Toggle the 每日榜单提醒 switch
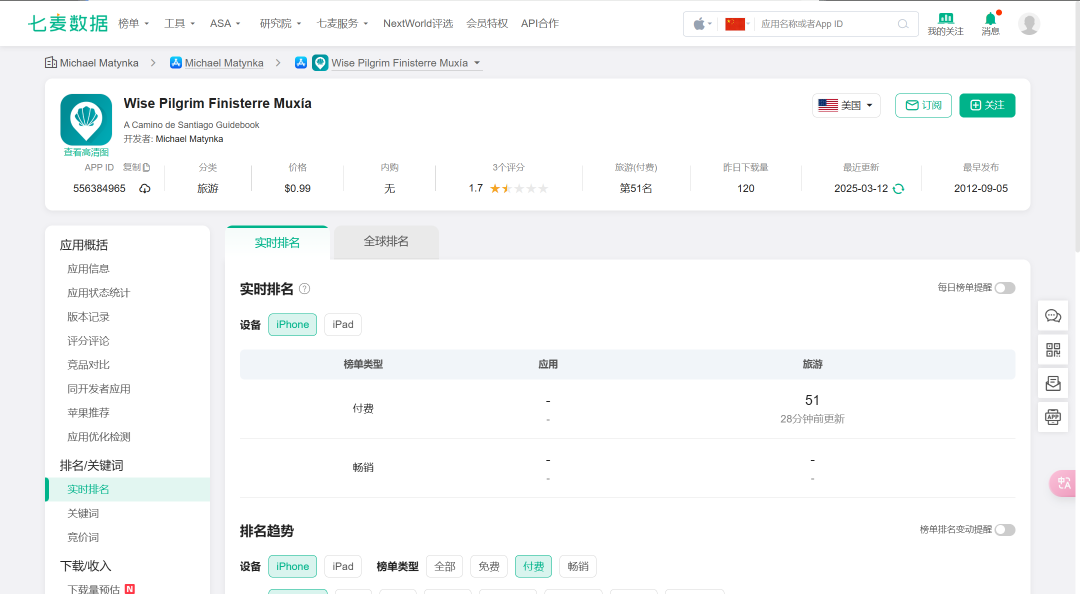 pyautogui.click(x=1005, y=288)
